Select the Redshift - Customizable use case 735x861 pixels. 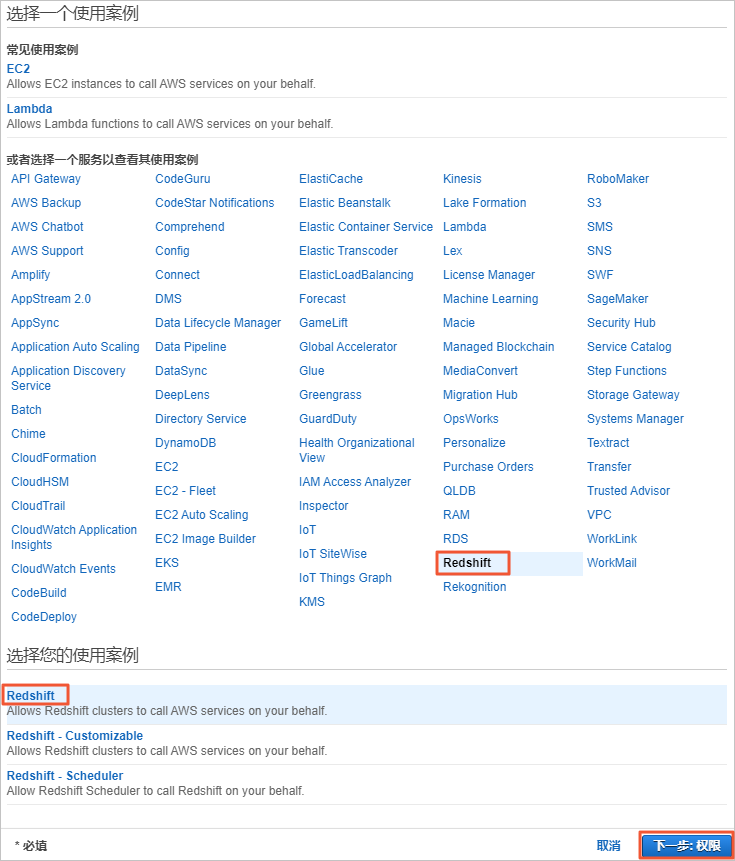(x=75, y=736)
